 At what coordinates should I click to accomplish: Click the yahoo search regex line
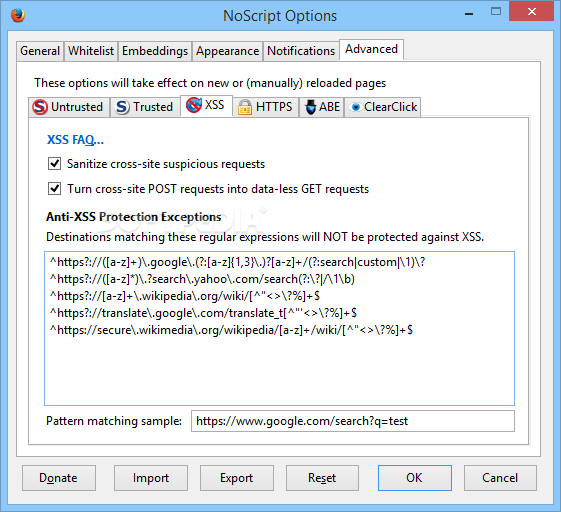pyautogui.click(x=202, y=279)
